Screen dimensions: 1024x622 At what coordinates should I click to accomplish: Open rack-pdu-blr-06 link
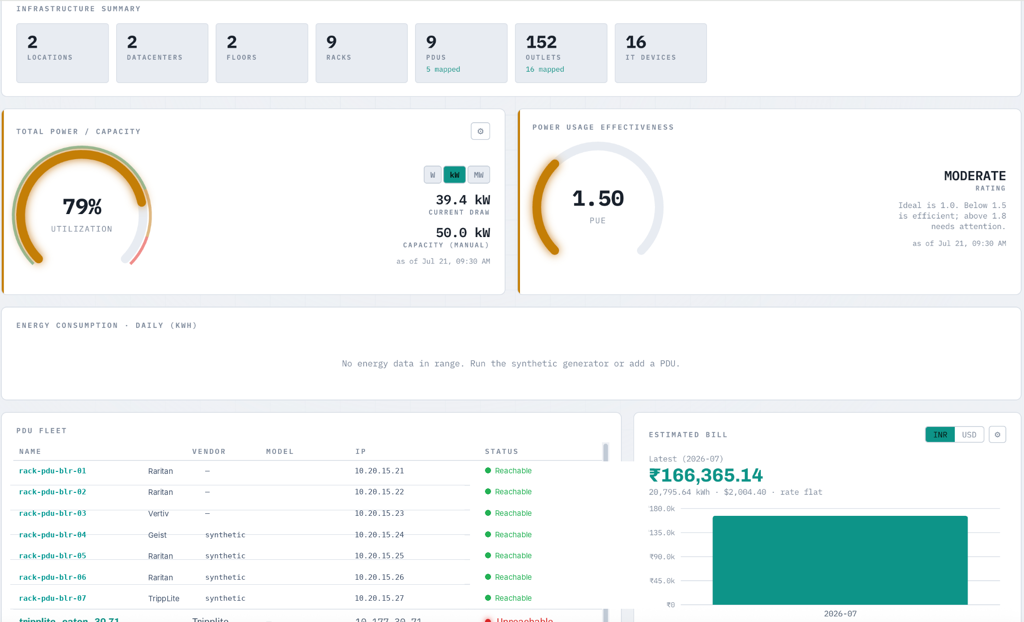coord(52,577)
